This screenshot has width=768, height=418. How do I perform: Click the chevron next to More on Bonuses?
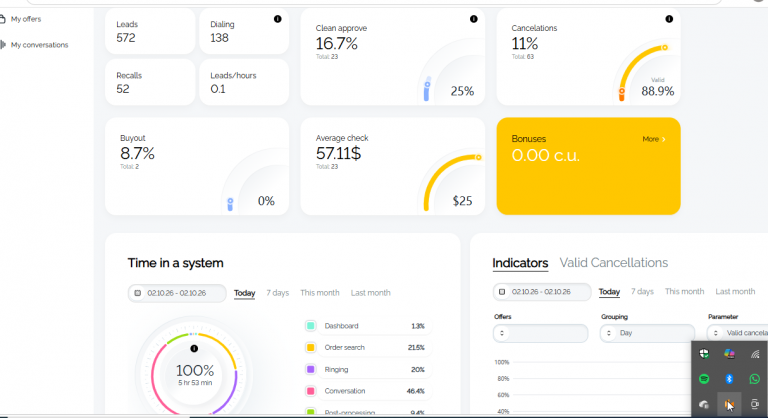[664, 139]
